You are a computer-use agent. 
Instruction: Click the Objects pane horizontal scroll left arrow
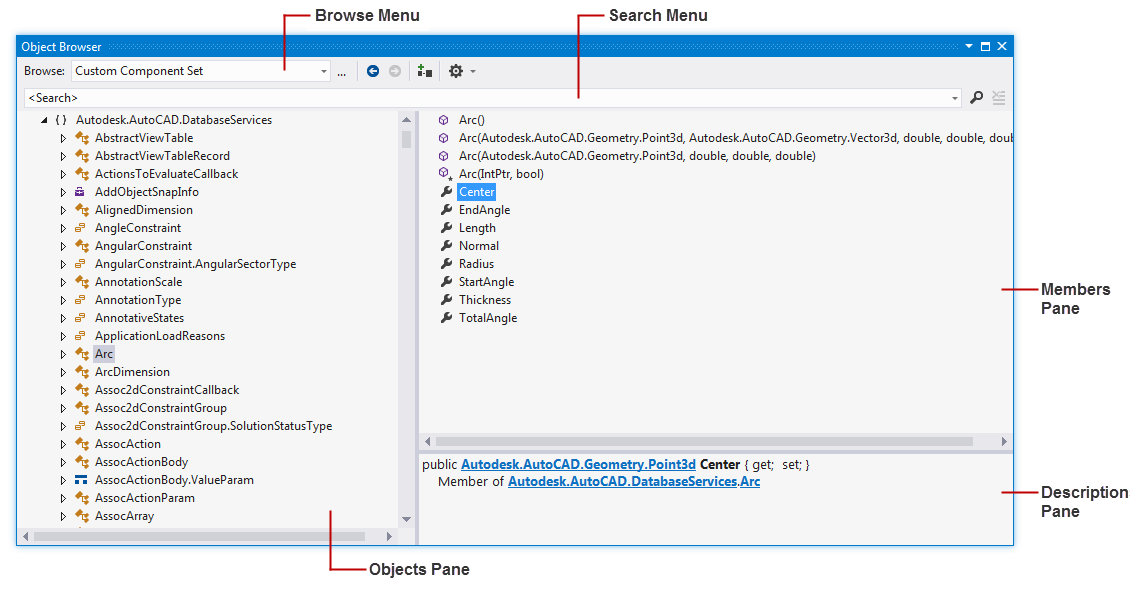[x=25, y=537]
